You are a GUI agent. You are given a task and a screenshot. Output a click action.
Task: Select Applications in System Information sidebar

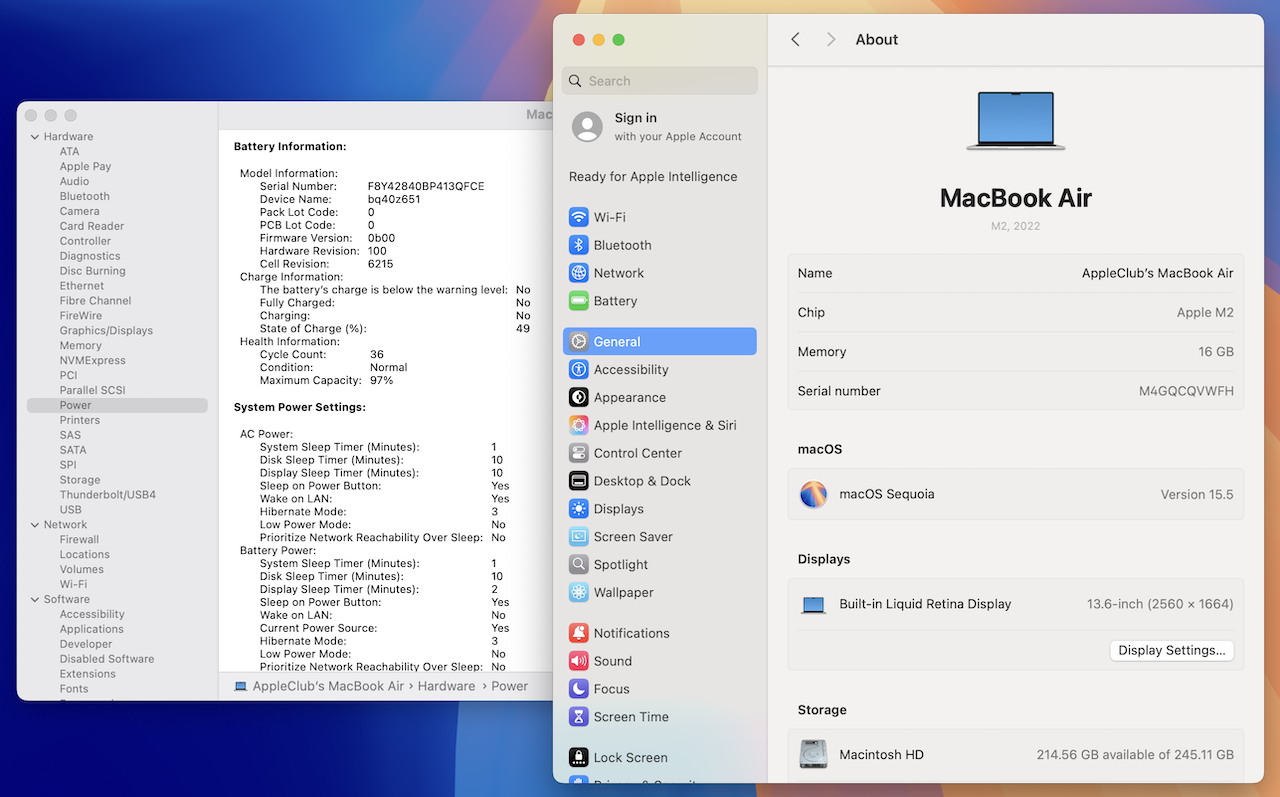click(x=91, y=629)
